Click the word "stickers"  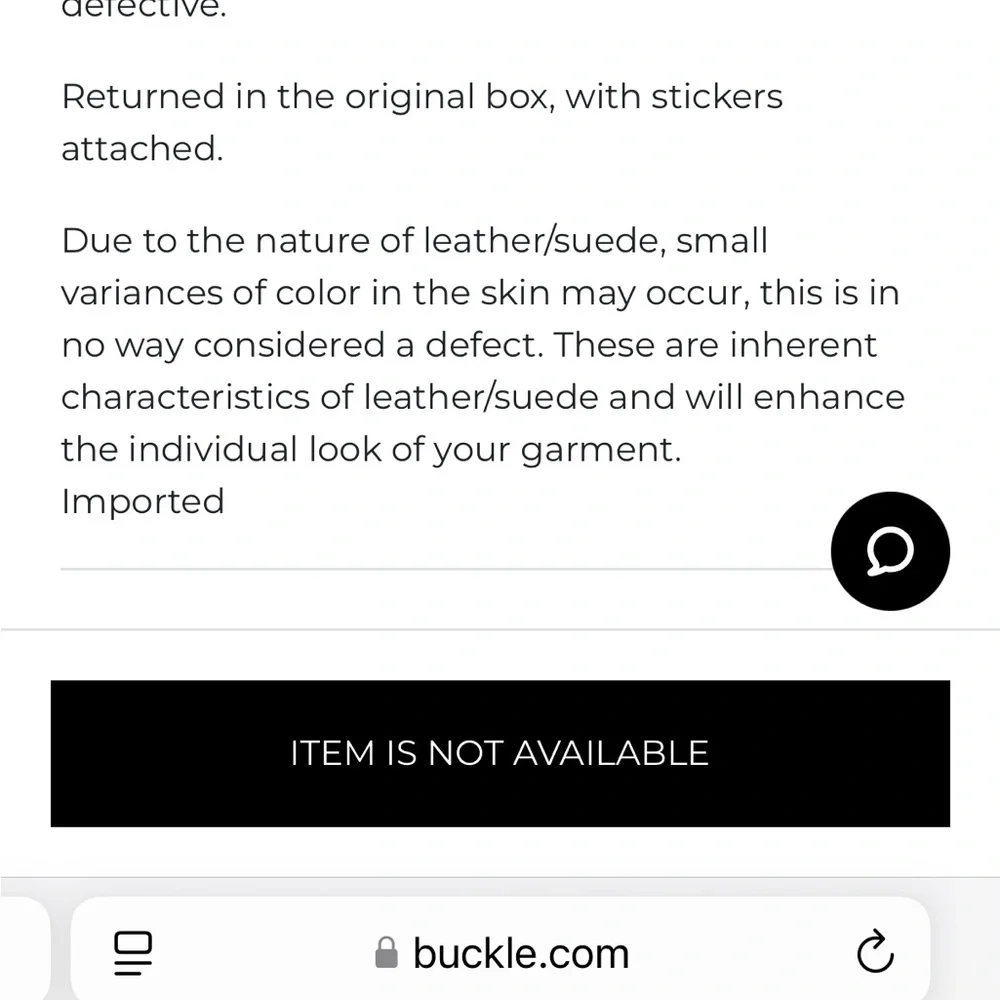coord(716,97)
